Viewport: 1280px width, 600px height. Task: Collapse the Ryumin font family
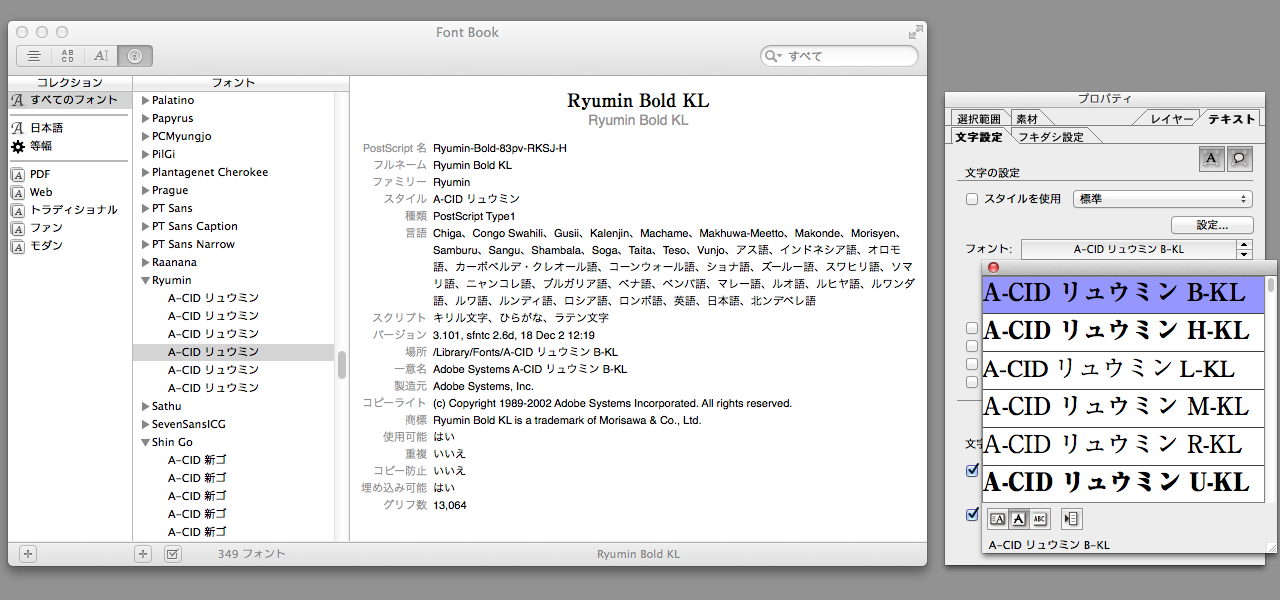pyautogui.click(x=146, y=280)
